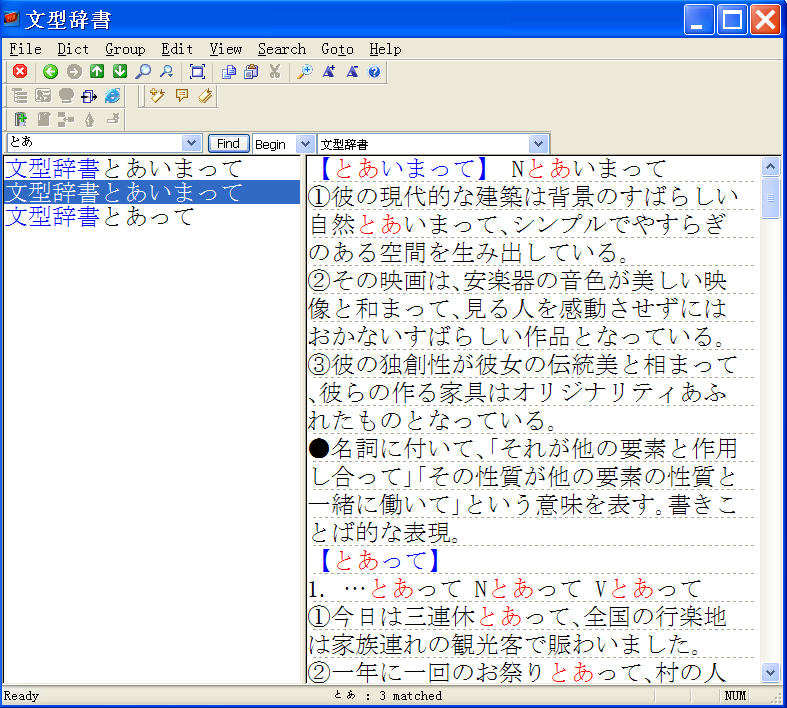Click the red X stop icon
This screenshot has height=708, width=787.
coord(20,72)
